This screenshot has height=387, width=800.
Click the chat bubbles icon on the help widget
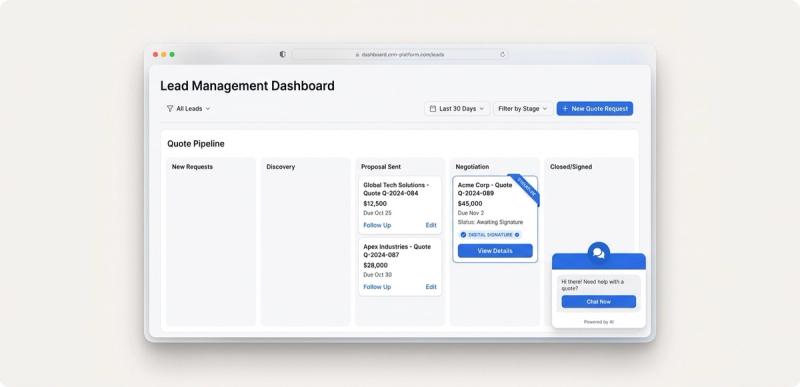tap(598, 253)
